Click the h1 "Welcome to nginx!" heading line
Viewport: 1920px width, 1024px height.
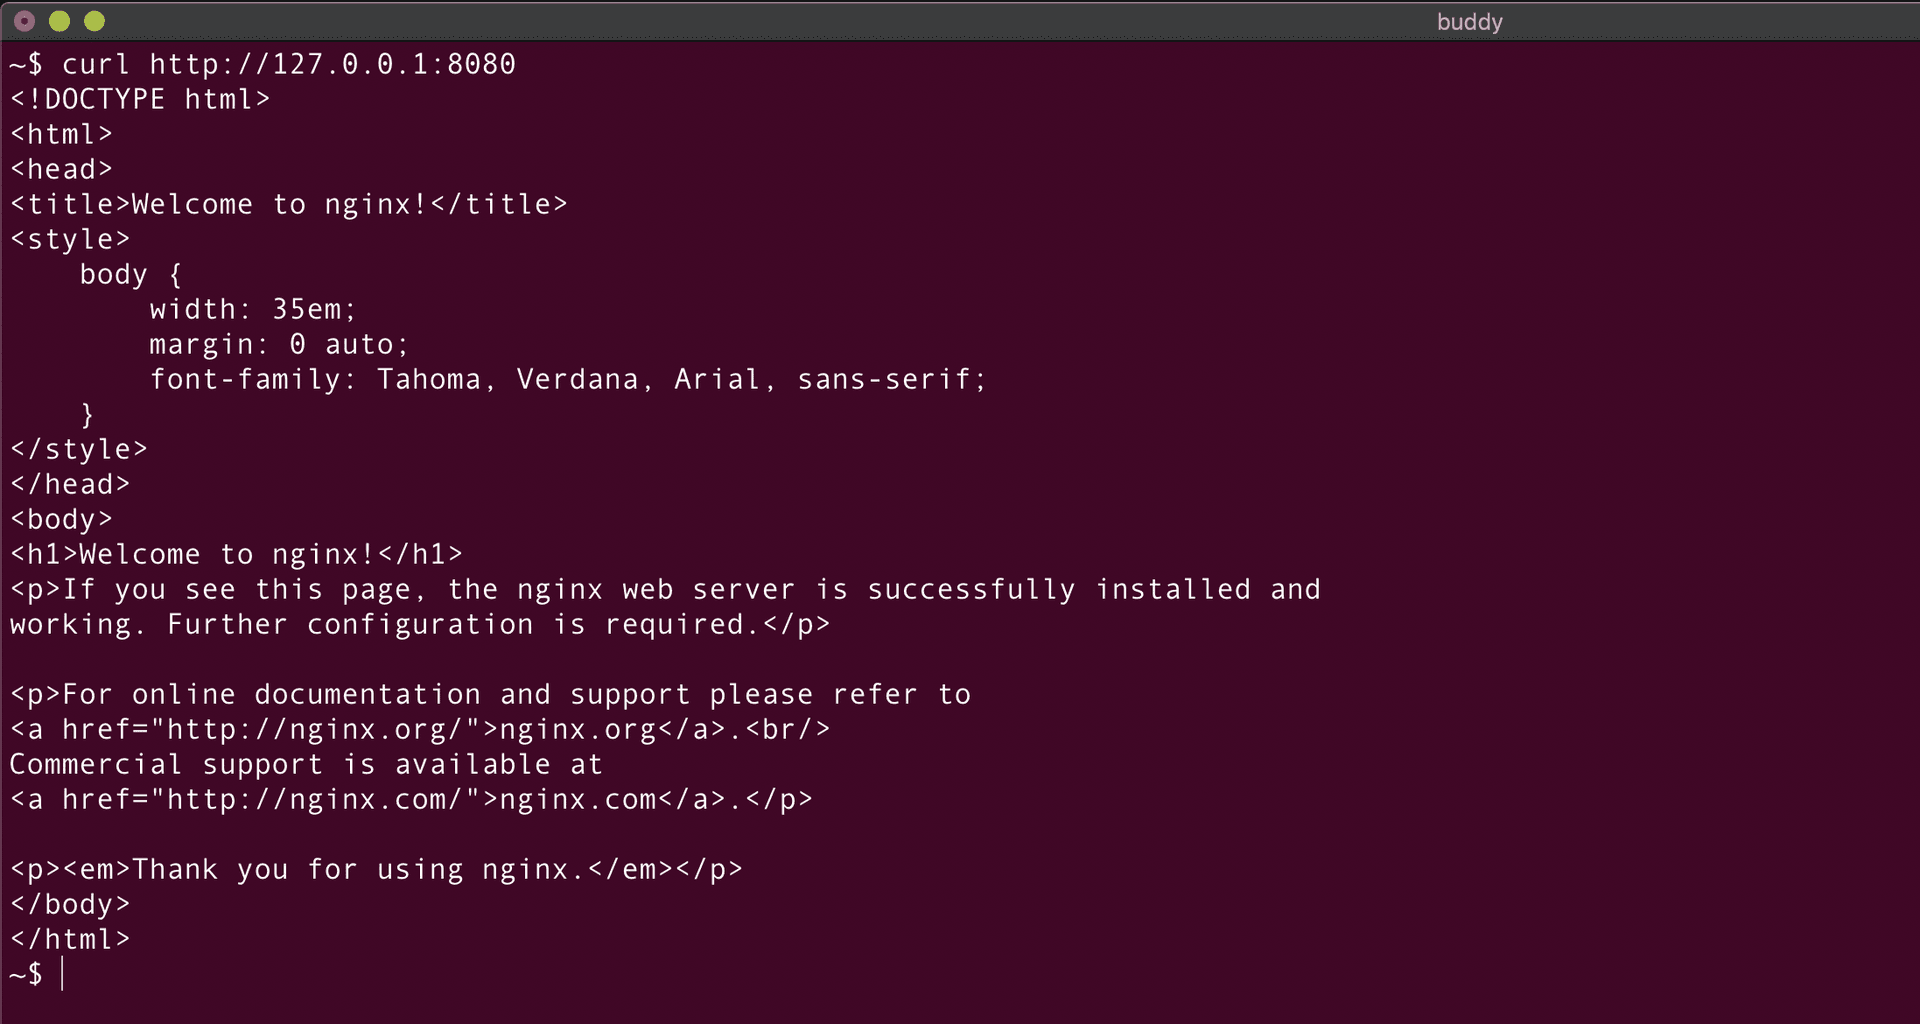[x=236, y=554]
